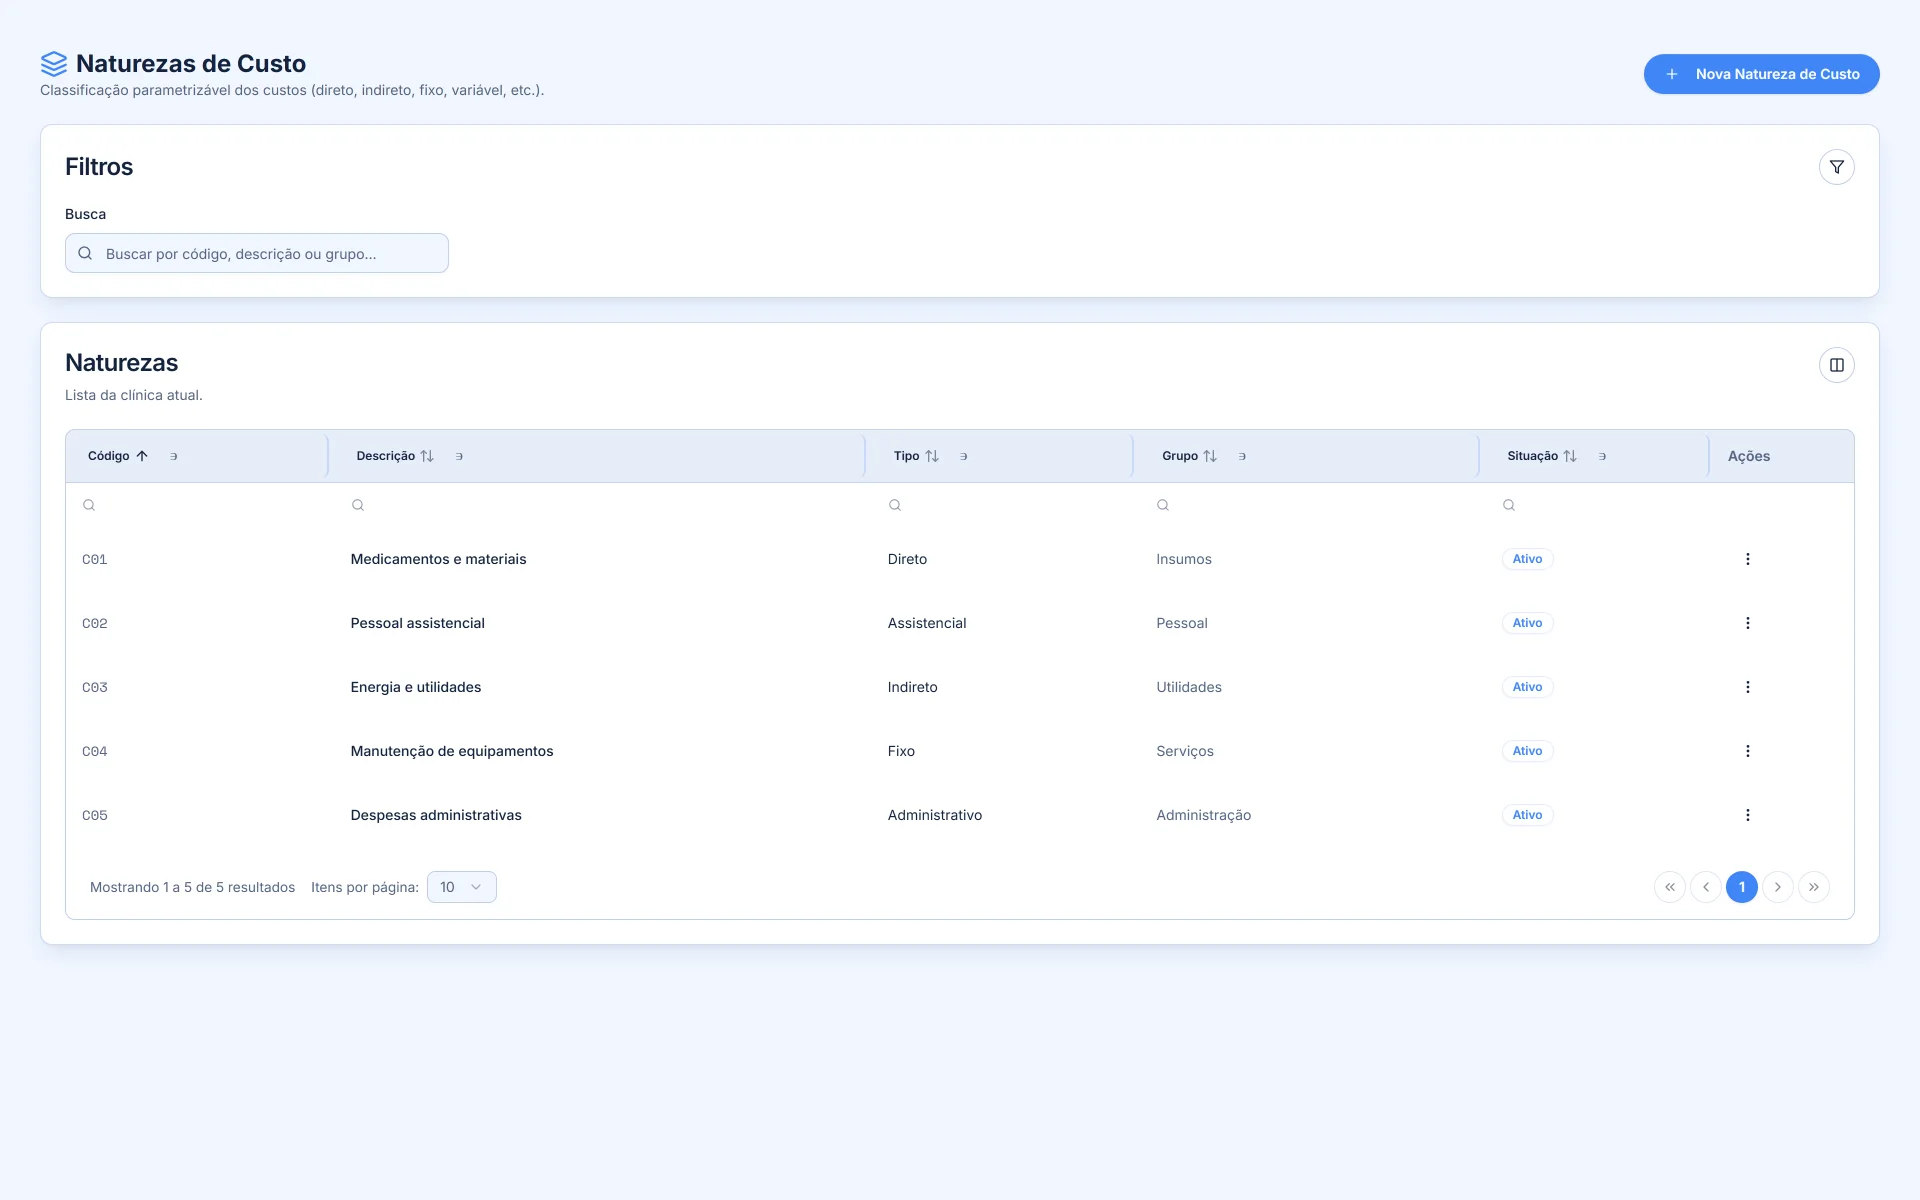Open actions menu for Pessoal assistencial row
Image resolution: width=1920 pixels, height=1200 pixels.
point(1747,623)
